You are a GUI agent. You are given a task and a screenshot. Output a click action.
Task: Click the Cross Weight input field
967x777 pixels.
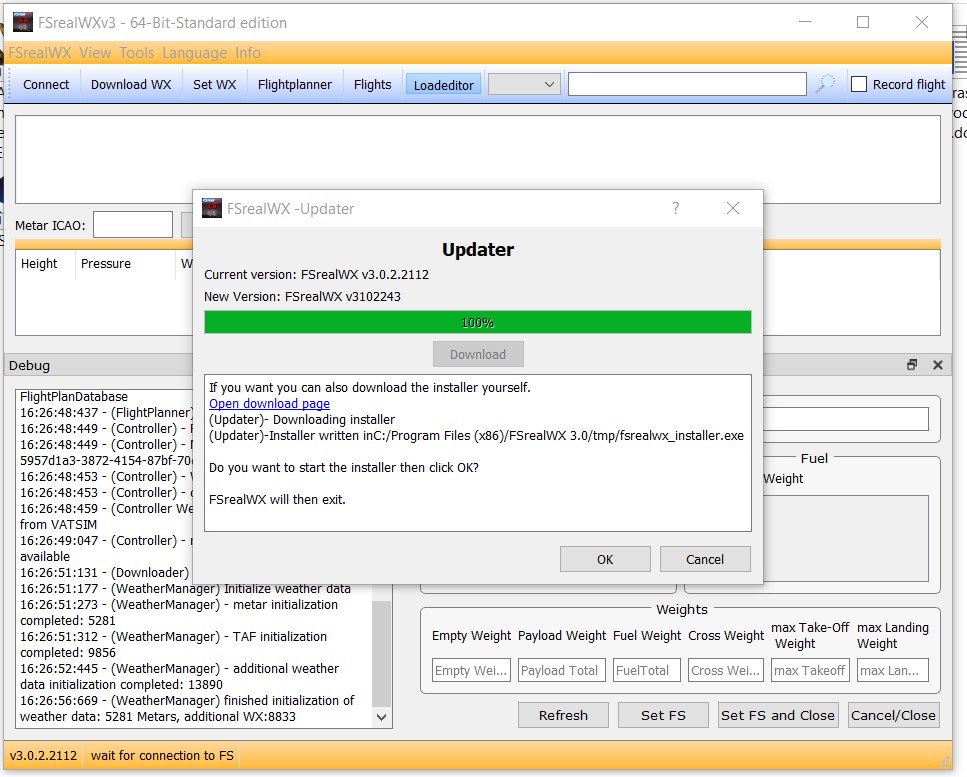(x=726, y=670)
